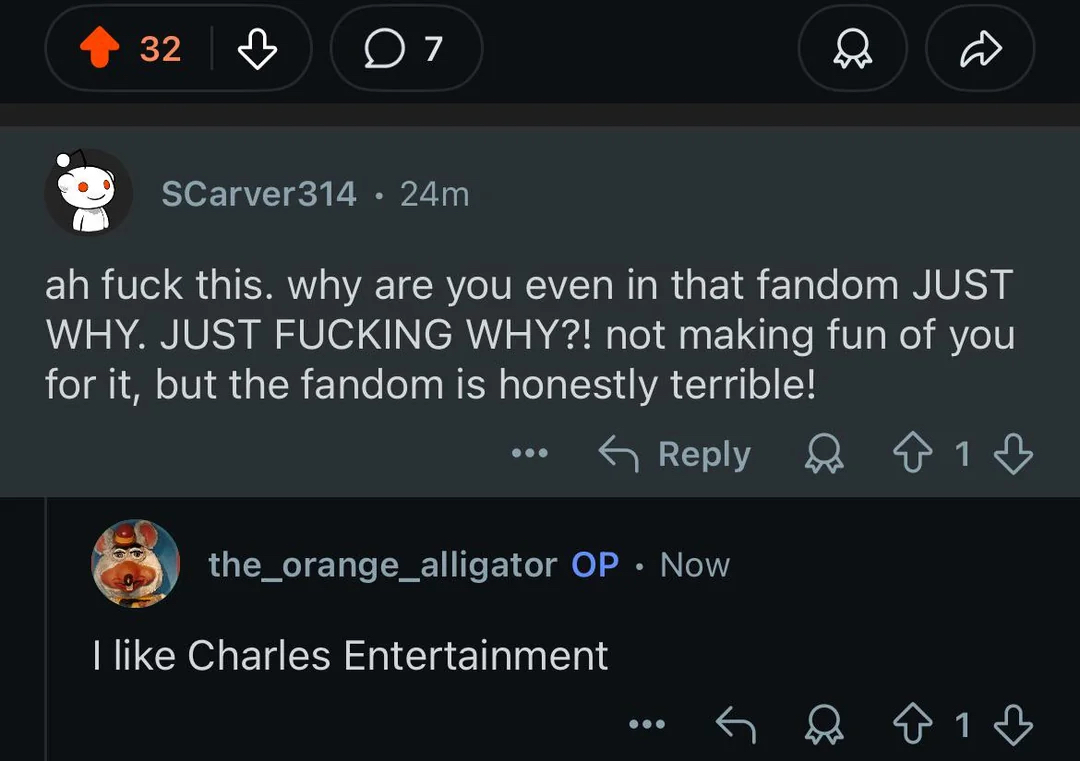This screenshot has width=1080, height=761.
Task: Visit the_orange_alligator's profile via username
Action: (x=382, y=565)
